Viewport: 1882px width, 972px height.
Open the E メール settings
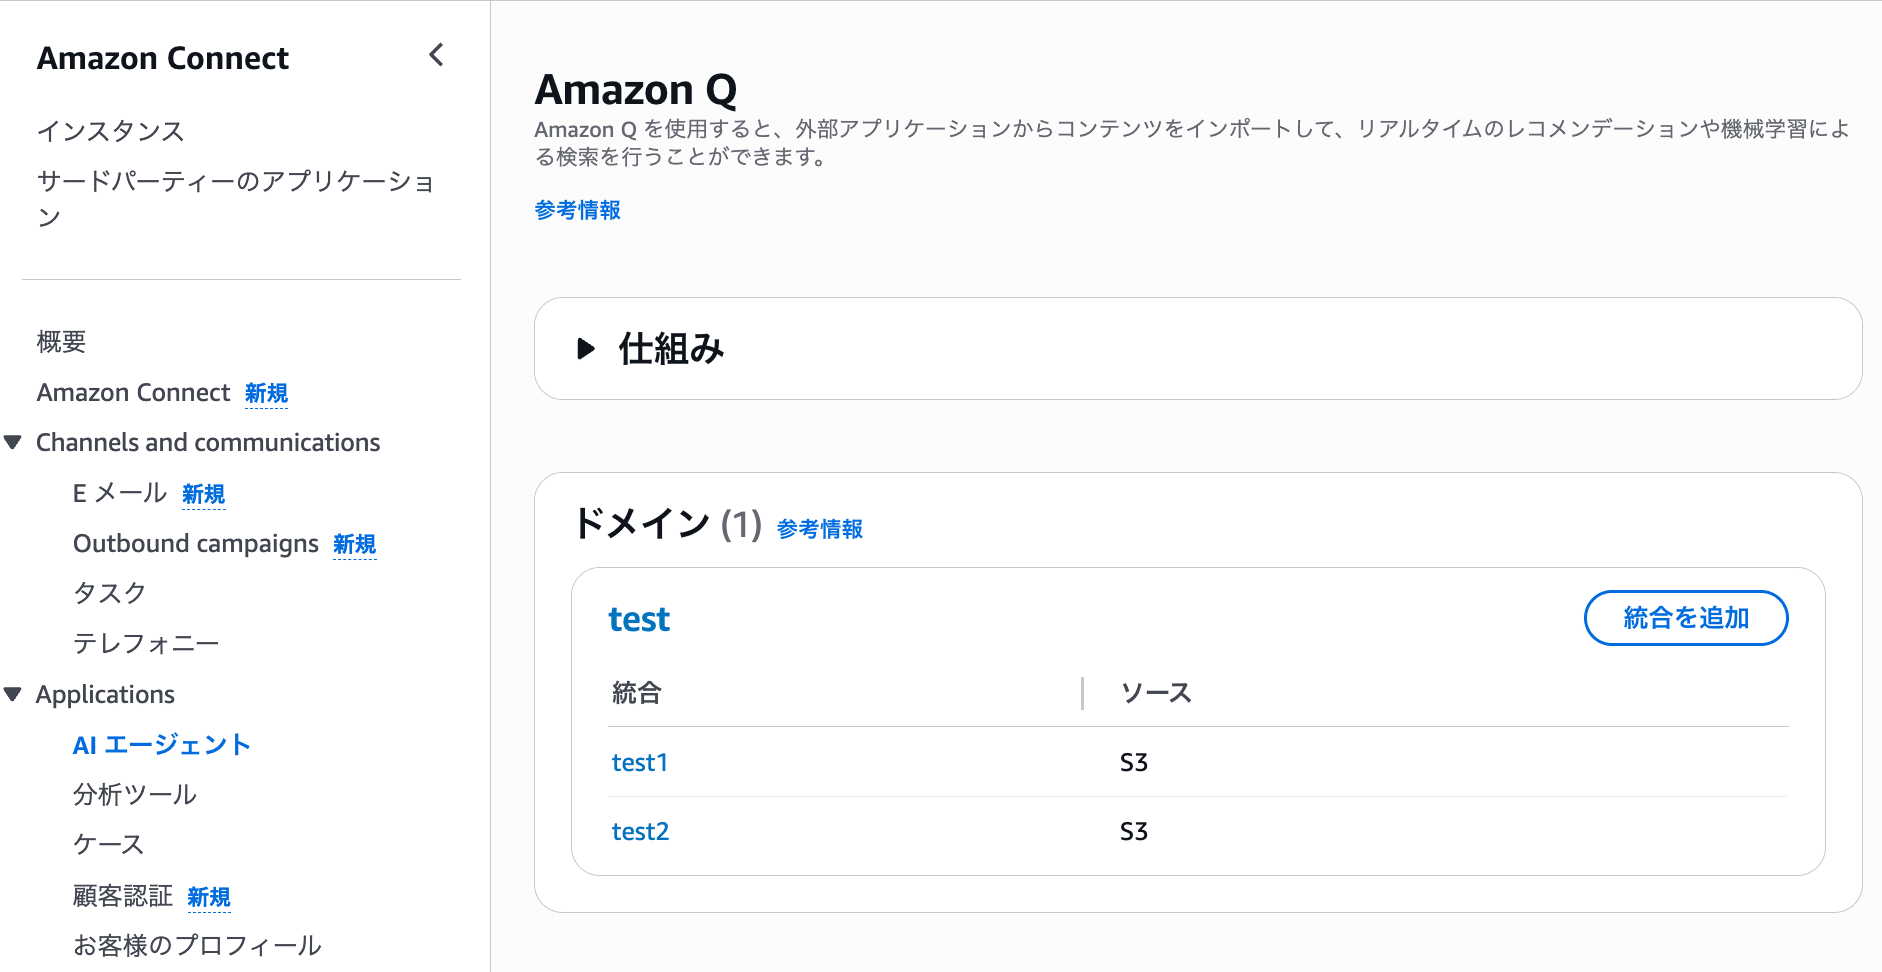pos(118,492)
